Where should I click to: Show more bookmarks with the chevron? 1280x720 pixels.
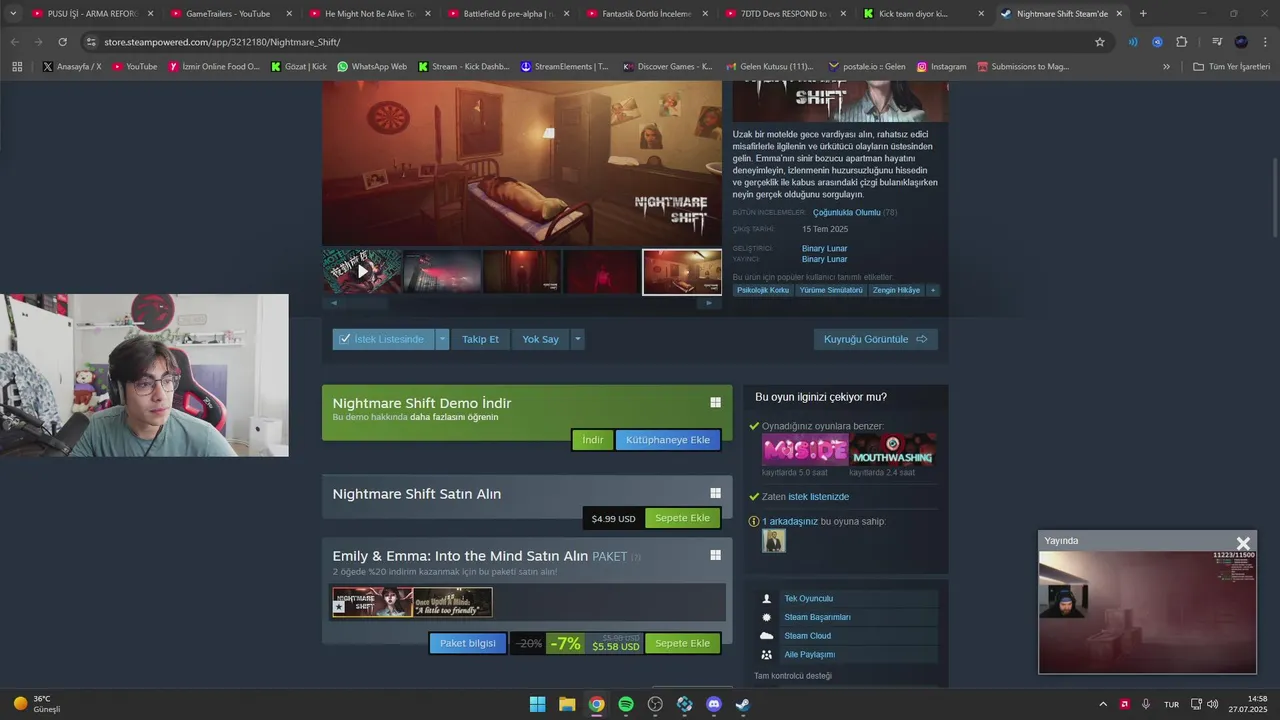[x=1166, y=66]
